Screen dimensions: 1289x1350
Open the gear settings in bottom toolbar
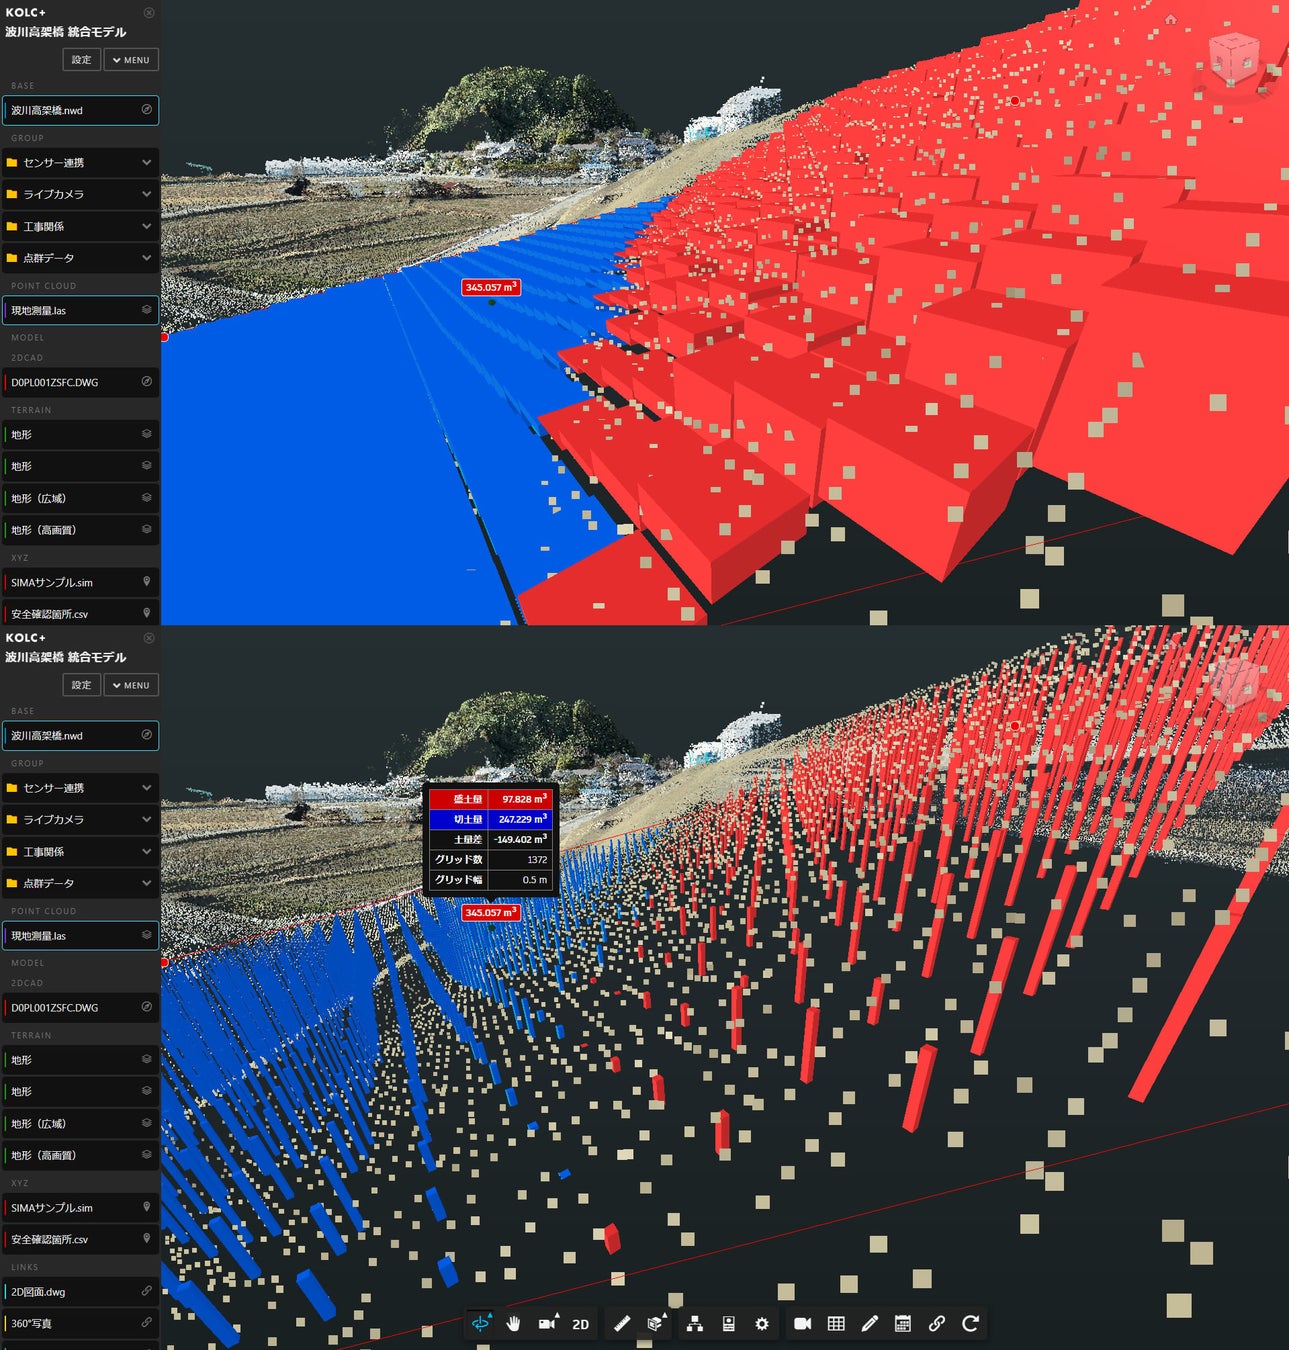[x=762, y=1323]
